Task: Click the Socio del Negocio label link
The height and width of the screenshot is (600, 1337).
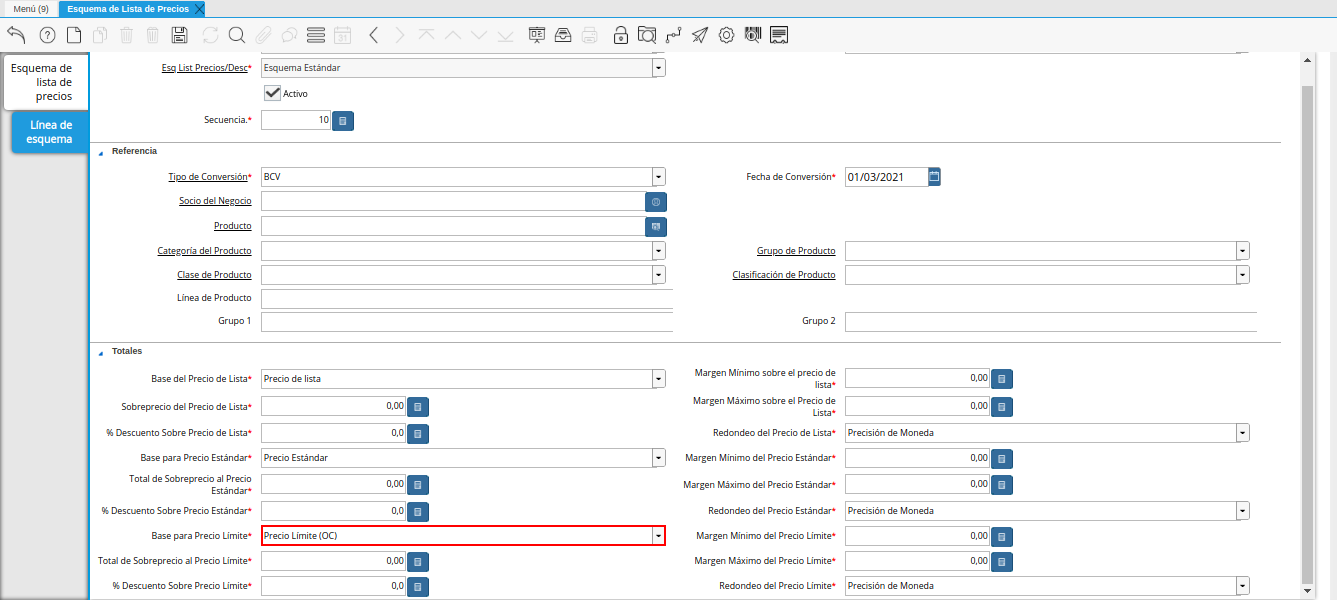Action: [x=215, y=201]
